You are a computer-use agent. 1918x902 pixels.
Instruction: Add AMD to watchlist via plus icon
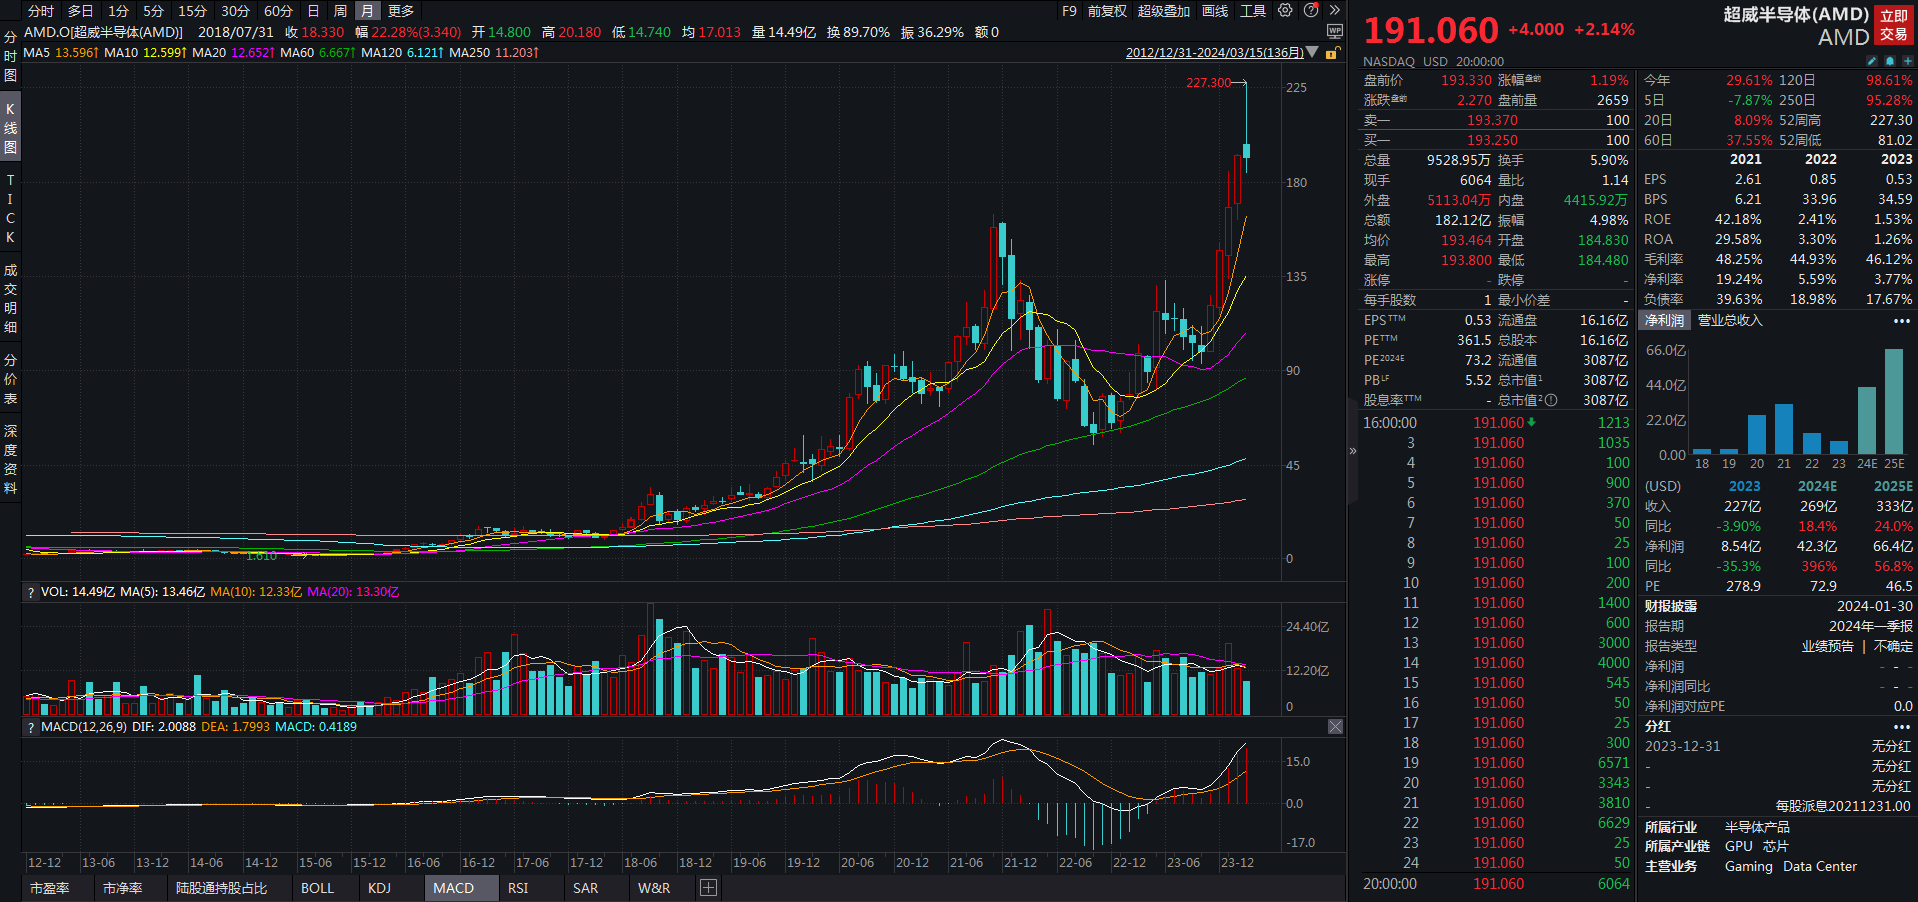(1908, 61)
